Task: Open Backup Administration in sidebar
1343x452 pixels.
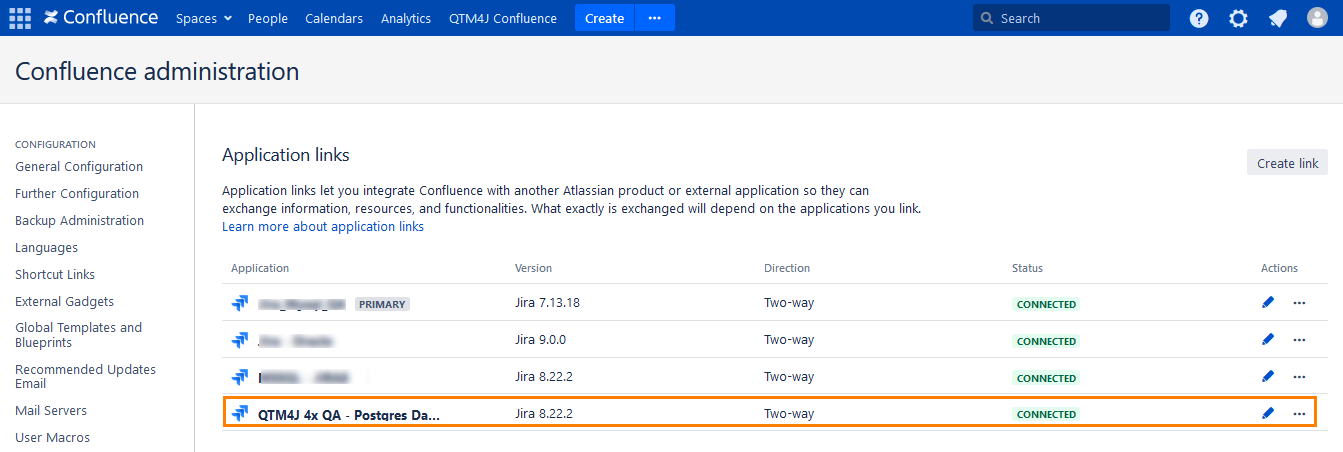Action: (79, 221)
